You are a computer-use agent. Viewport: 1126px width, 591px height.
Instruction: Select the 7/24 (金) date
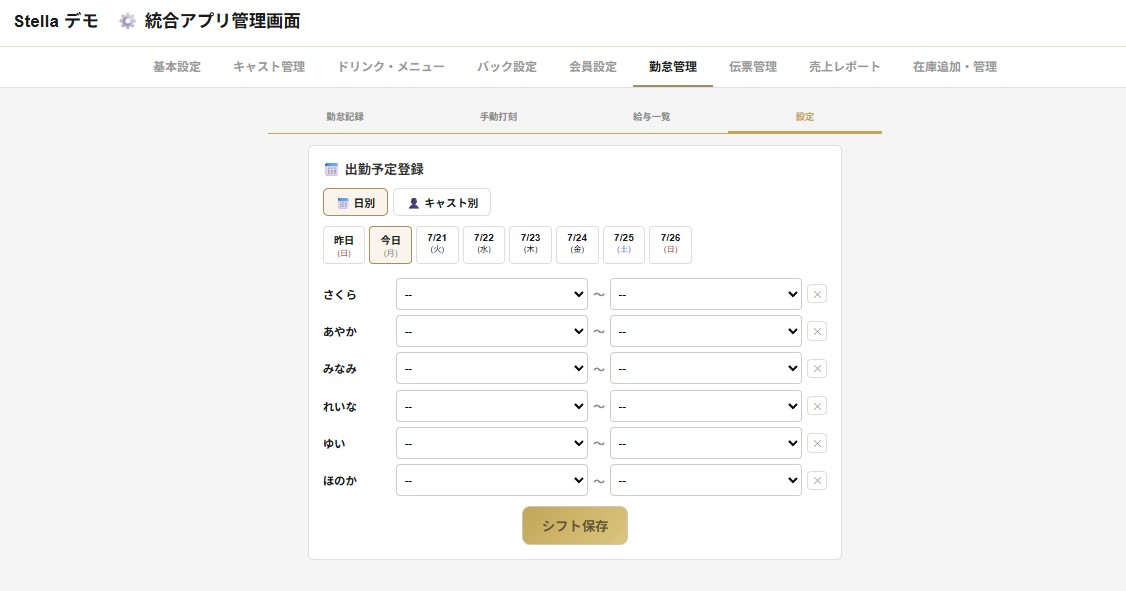click(577, 245)
